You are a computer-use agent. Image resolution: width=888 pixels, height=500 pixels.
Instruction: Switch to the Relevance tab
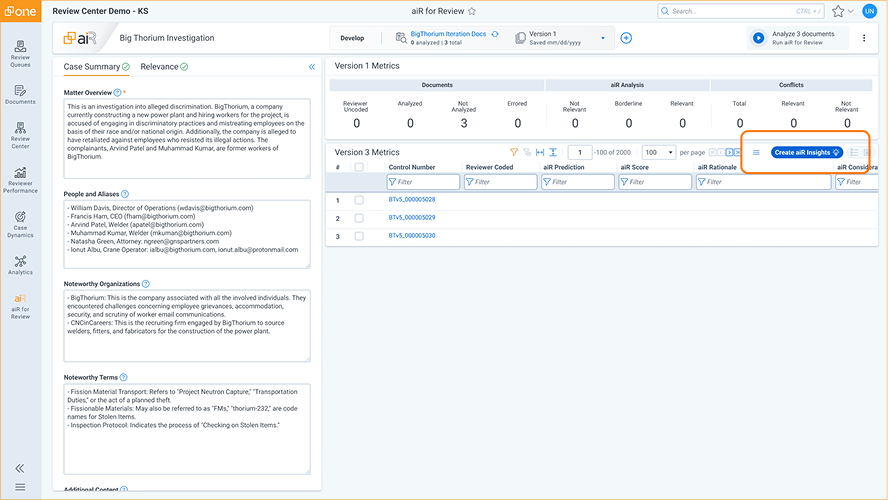[x=164, y=67]
